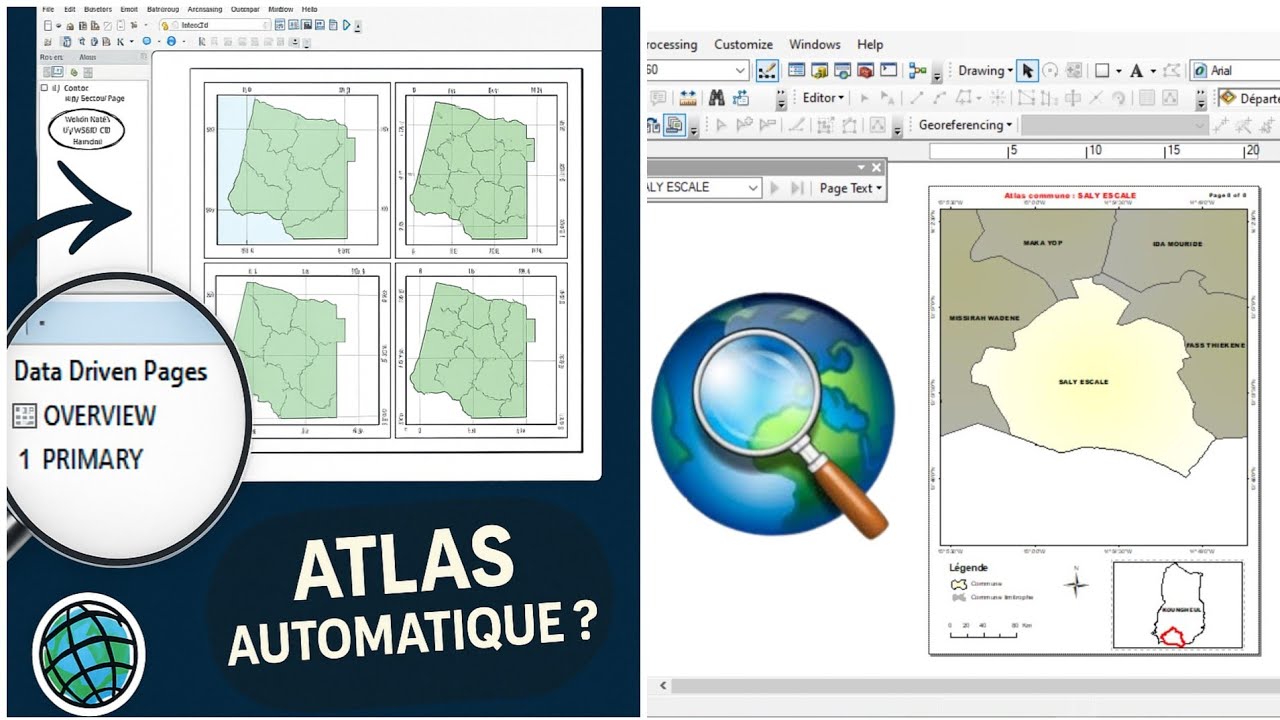This screenshot has width=1280, height=720.
Task: Click the Measure ruler tool
Action: coord(688,98)
